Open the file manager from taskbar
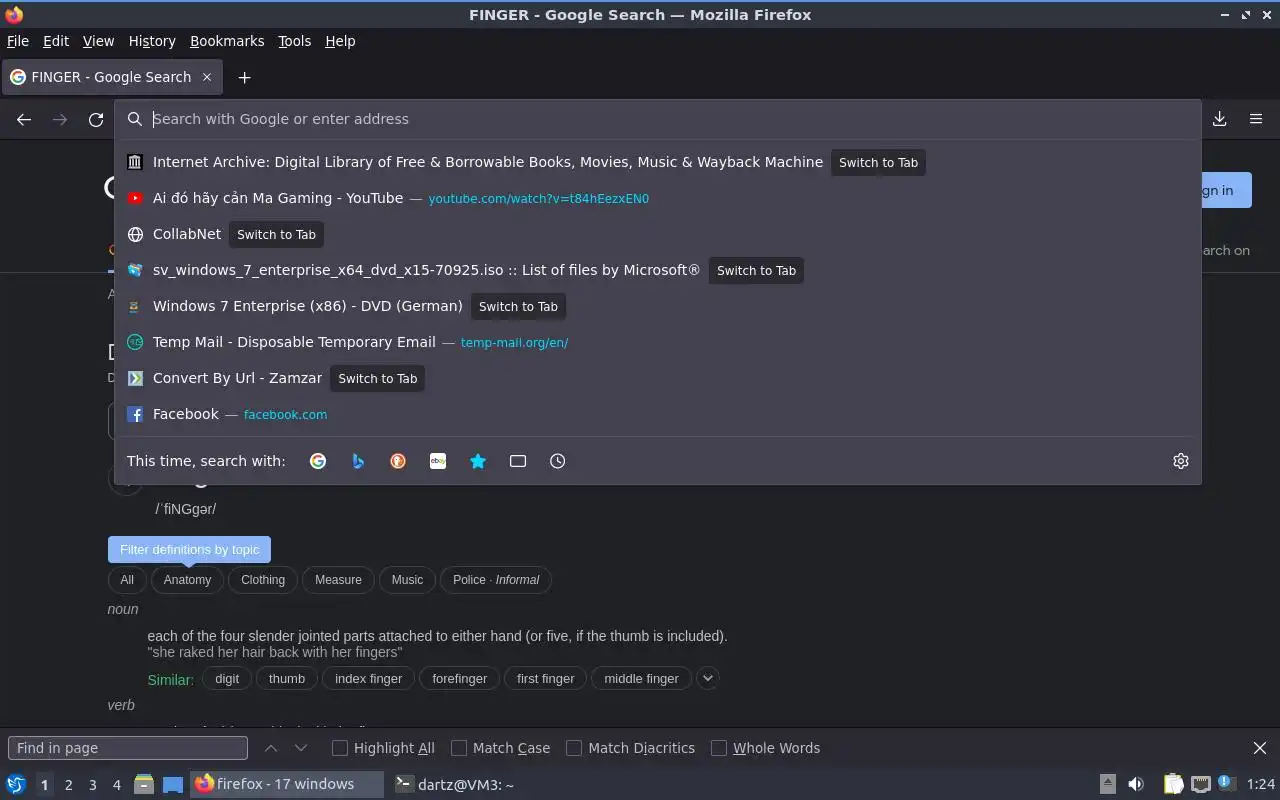 click(x=144, y=784)
